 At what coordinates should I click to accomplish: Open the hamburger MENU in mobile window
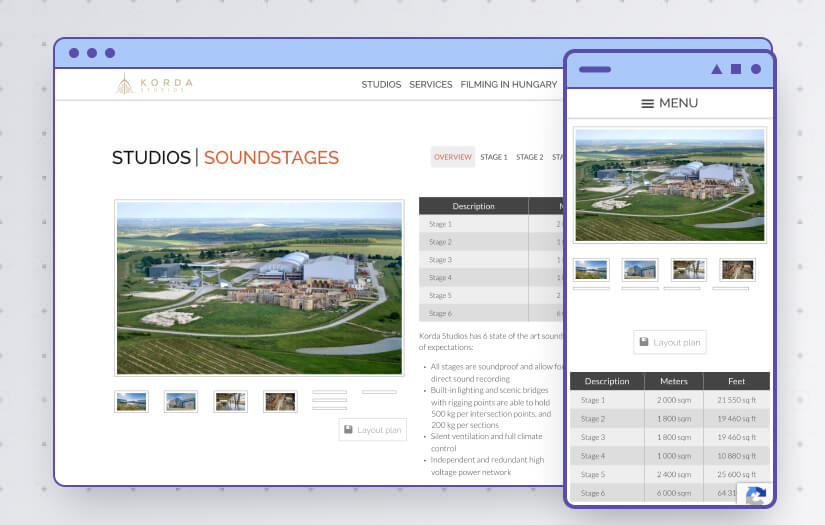669,103
